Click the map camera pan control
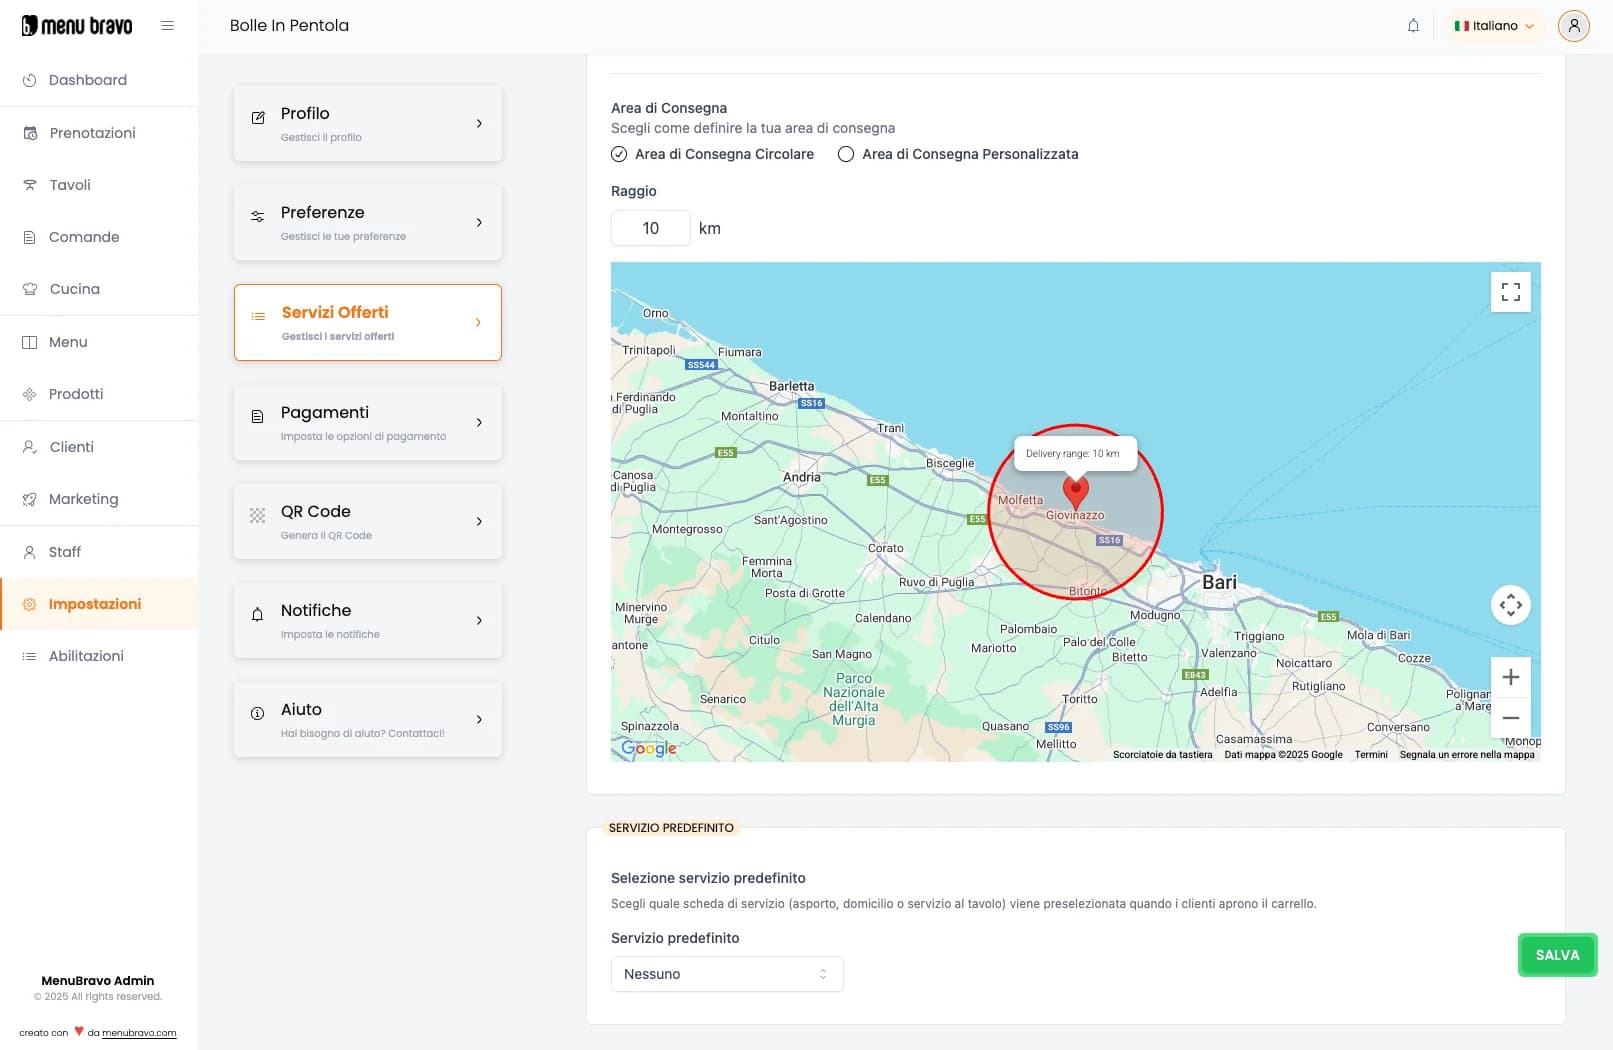Screen dimensions: 1613x1050 coord(1510,605)
